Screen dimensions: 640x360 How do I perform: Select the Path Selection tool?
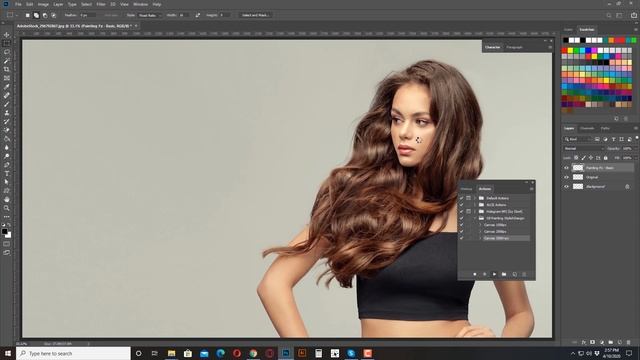point(7,182)
